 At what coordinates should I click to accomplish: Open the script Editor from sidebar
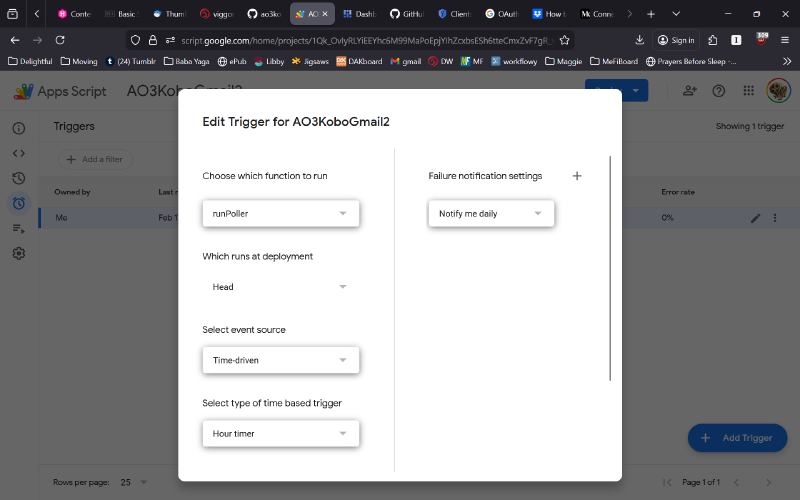tap(18, 153)
